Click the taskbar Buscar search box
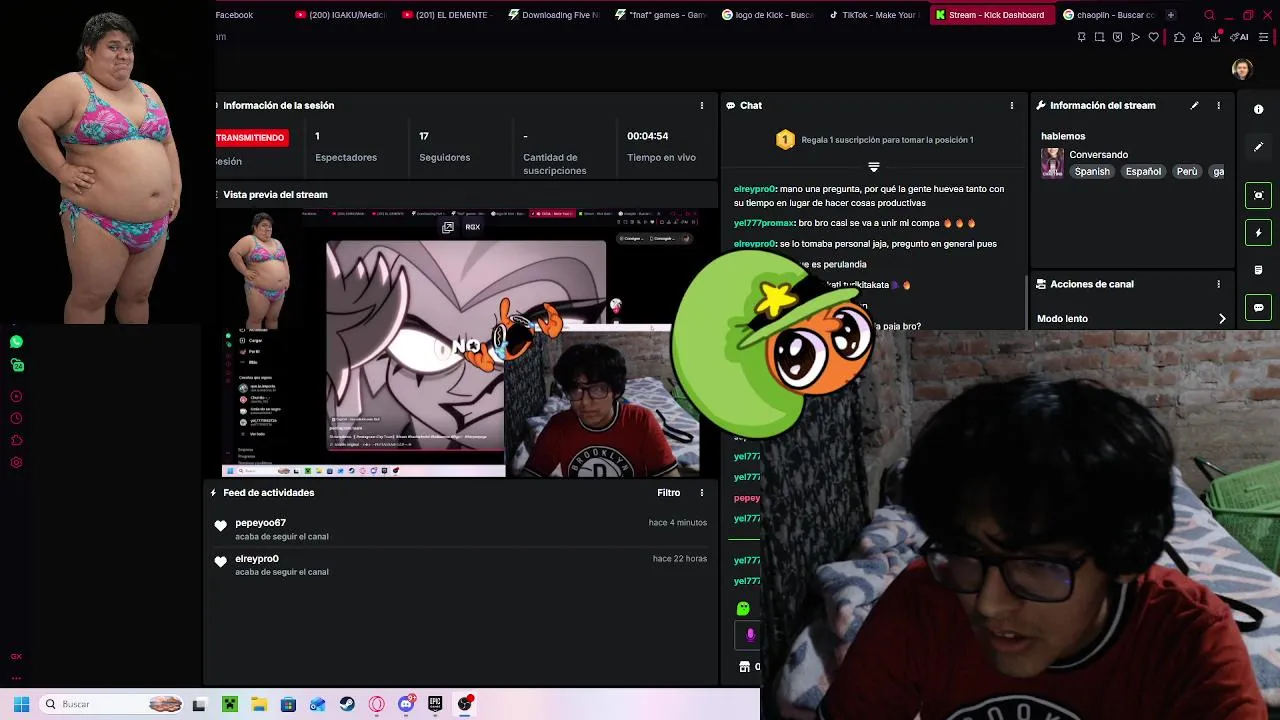Screen dimensions: 1280x720 pos(112,704)
